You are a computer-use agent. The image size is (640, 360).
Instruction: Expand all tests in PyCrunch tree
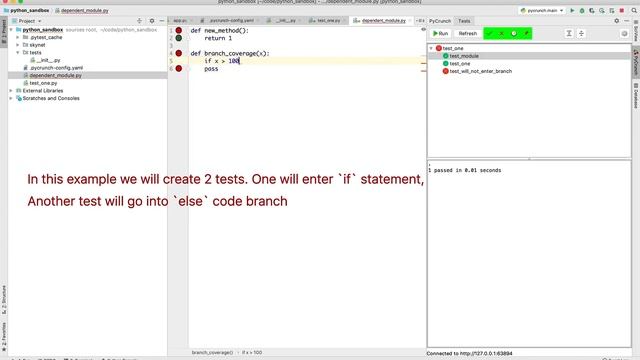point(569,33)
